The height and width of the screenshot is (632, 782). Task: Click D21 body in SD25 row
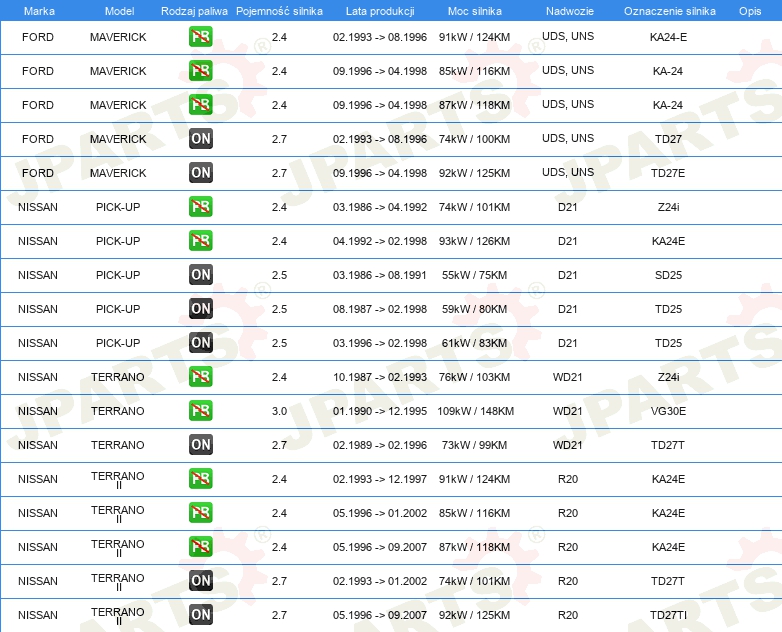(568, 275)
